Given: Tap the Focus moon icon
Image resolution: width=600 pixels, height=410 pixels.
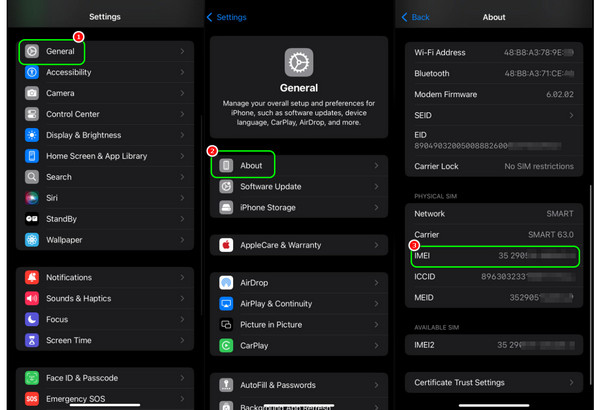Looking at the screenshot, I should [32, 319].
